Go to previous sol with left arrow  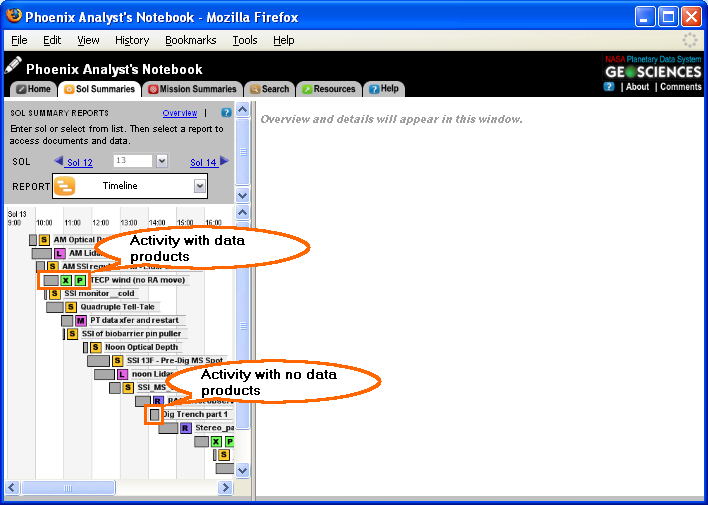coord(59,162)
